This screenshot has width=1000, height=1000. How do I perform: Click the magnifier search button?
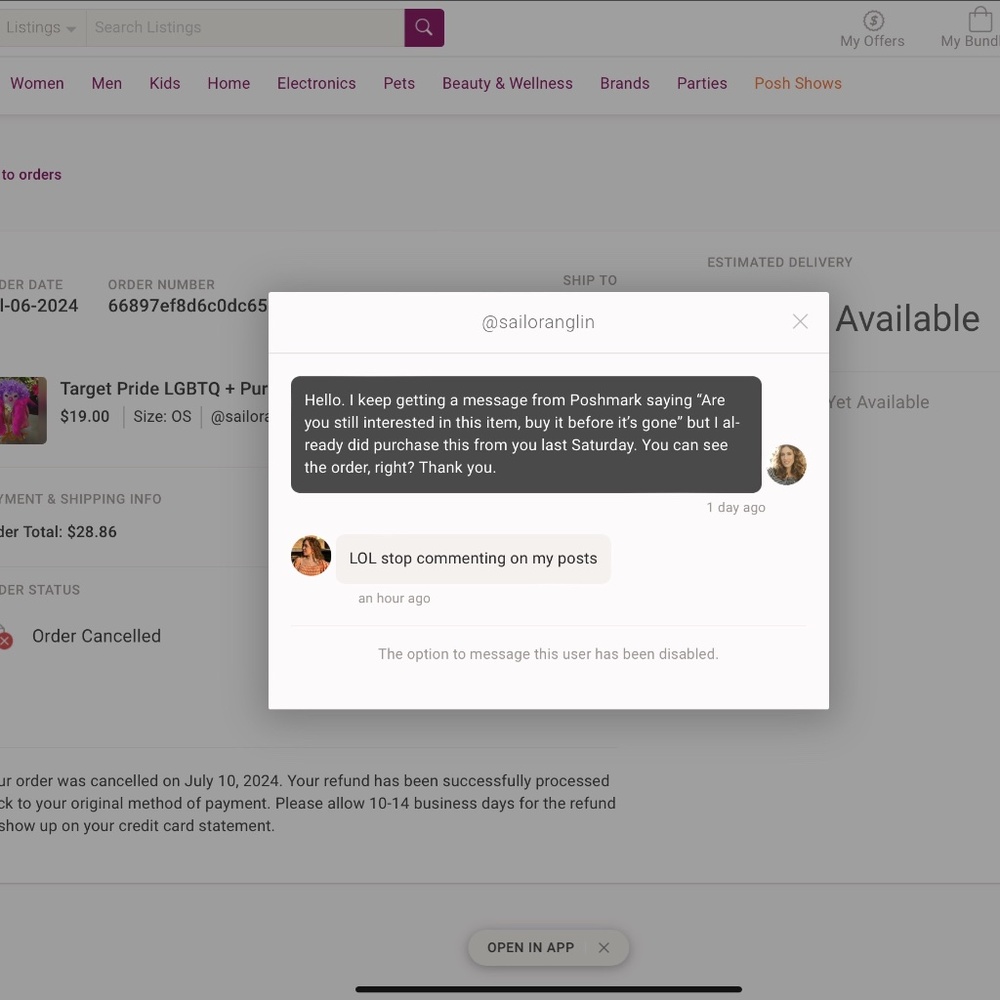coord(424,27)
